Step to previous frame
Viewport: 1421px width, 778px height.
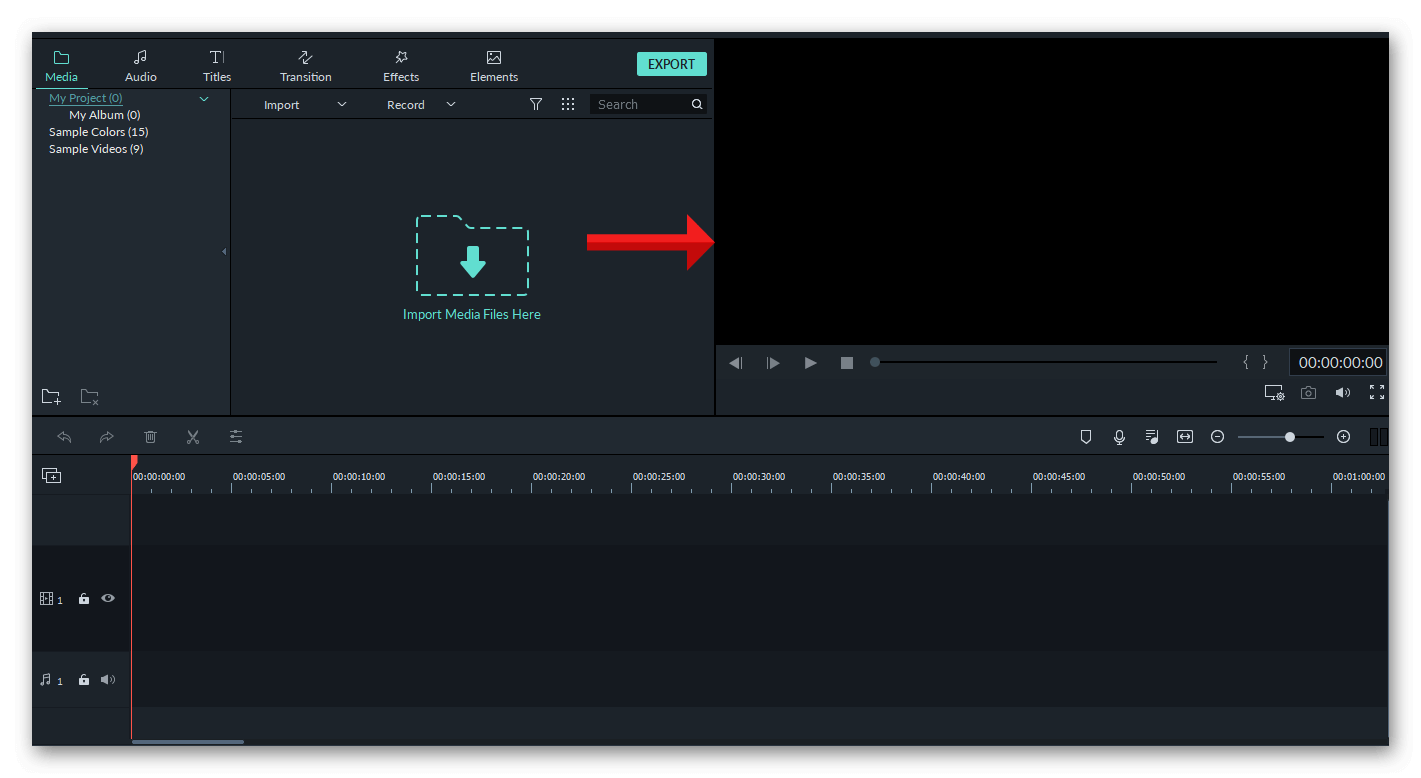(x=735, y=363)
